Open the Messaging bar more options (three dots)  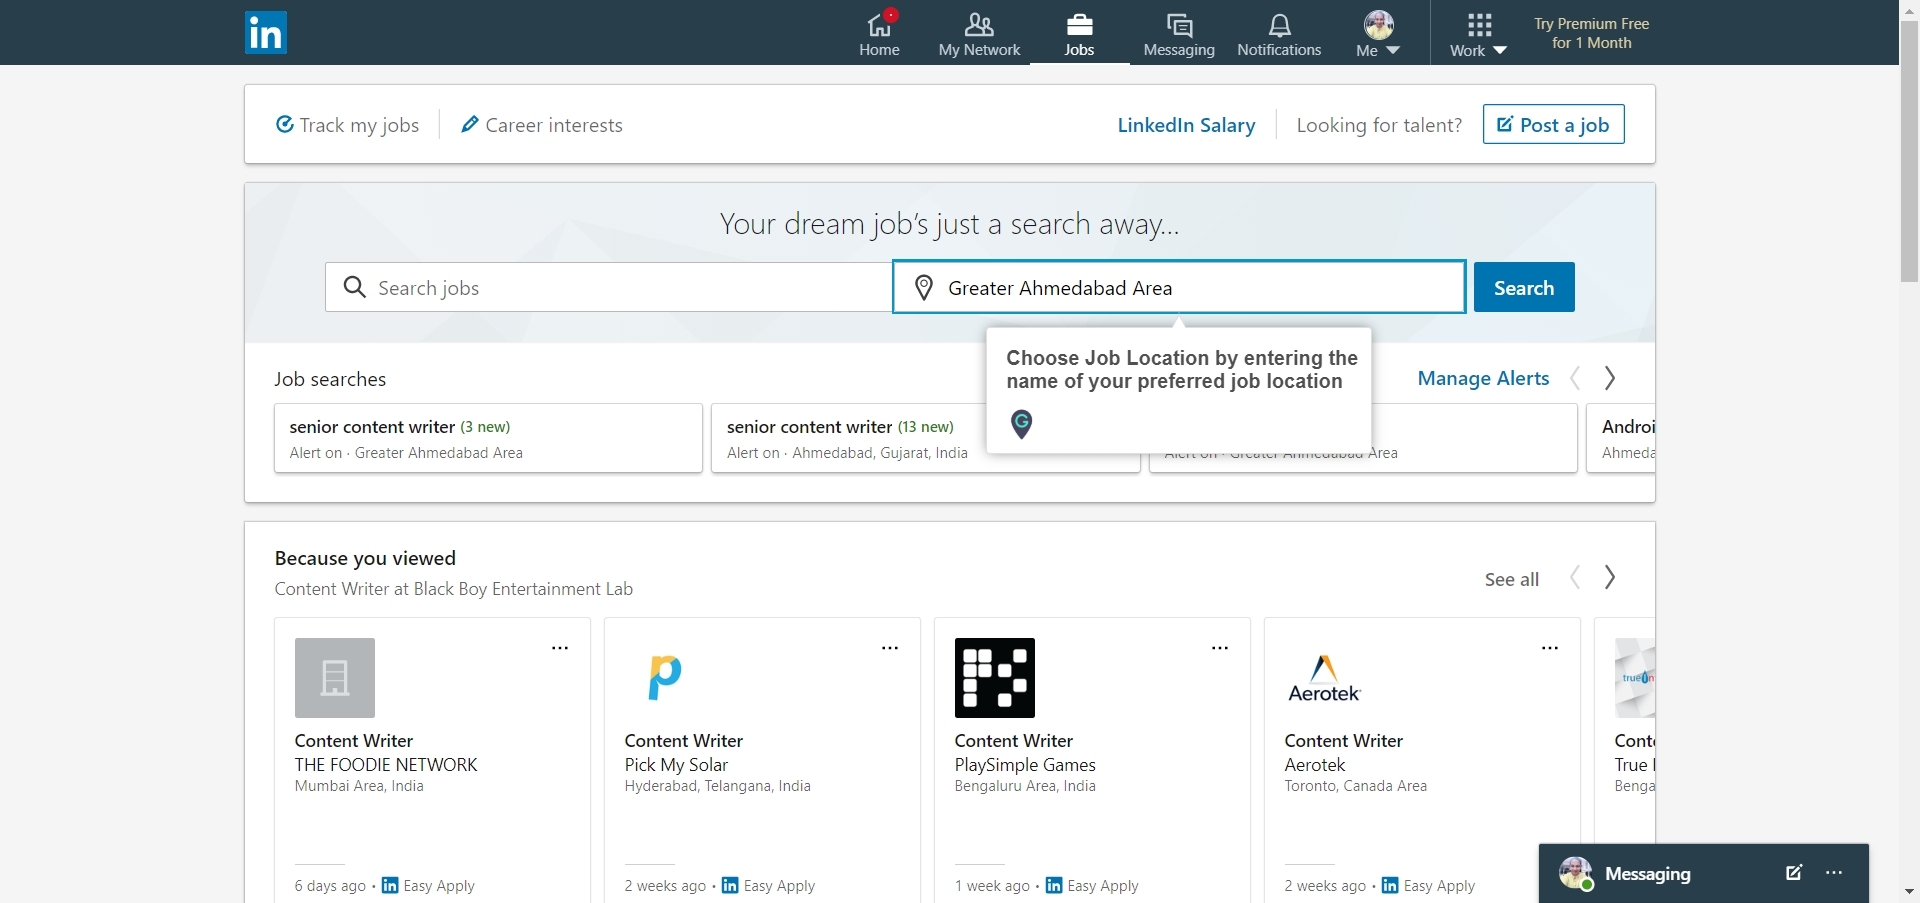click(1834, 873)
